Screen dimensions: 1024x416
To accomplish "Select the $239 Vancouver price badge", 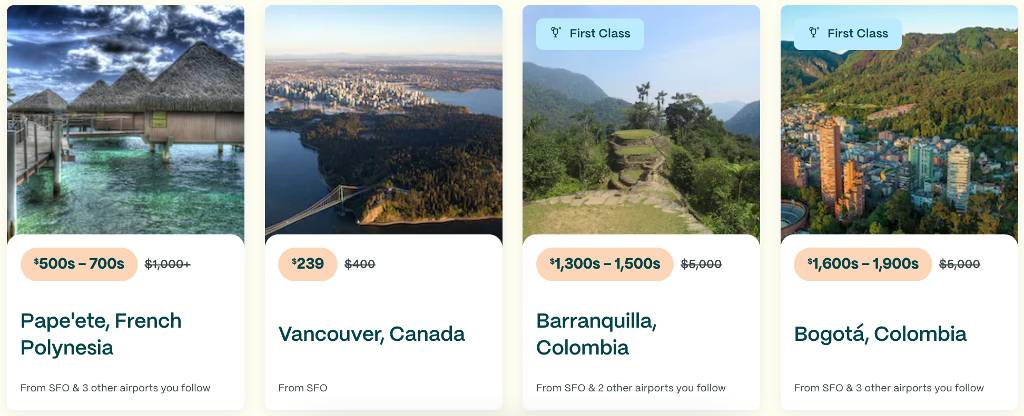I will tap(308, 264).
